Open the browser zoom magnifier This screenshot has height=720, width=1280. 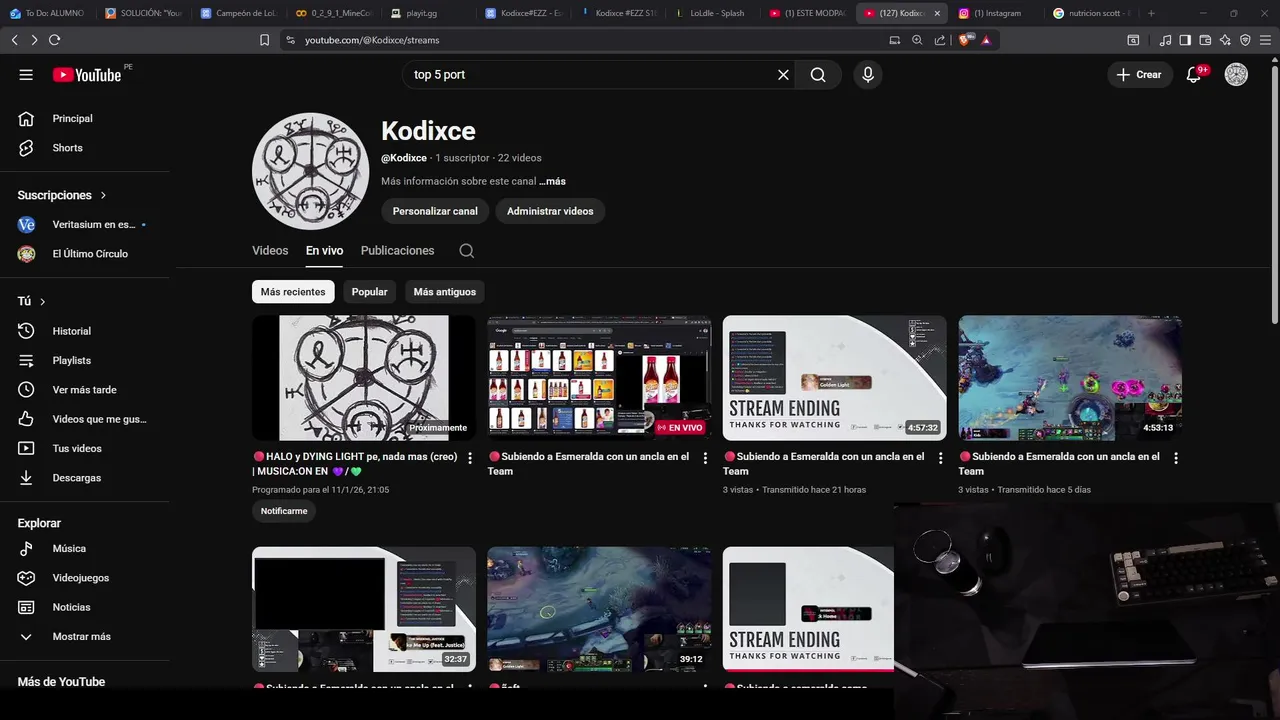(x=917, y=40)
